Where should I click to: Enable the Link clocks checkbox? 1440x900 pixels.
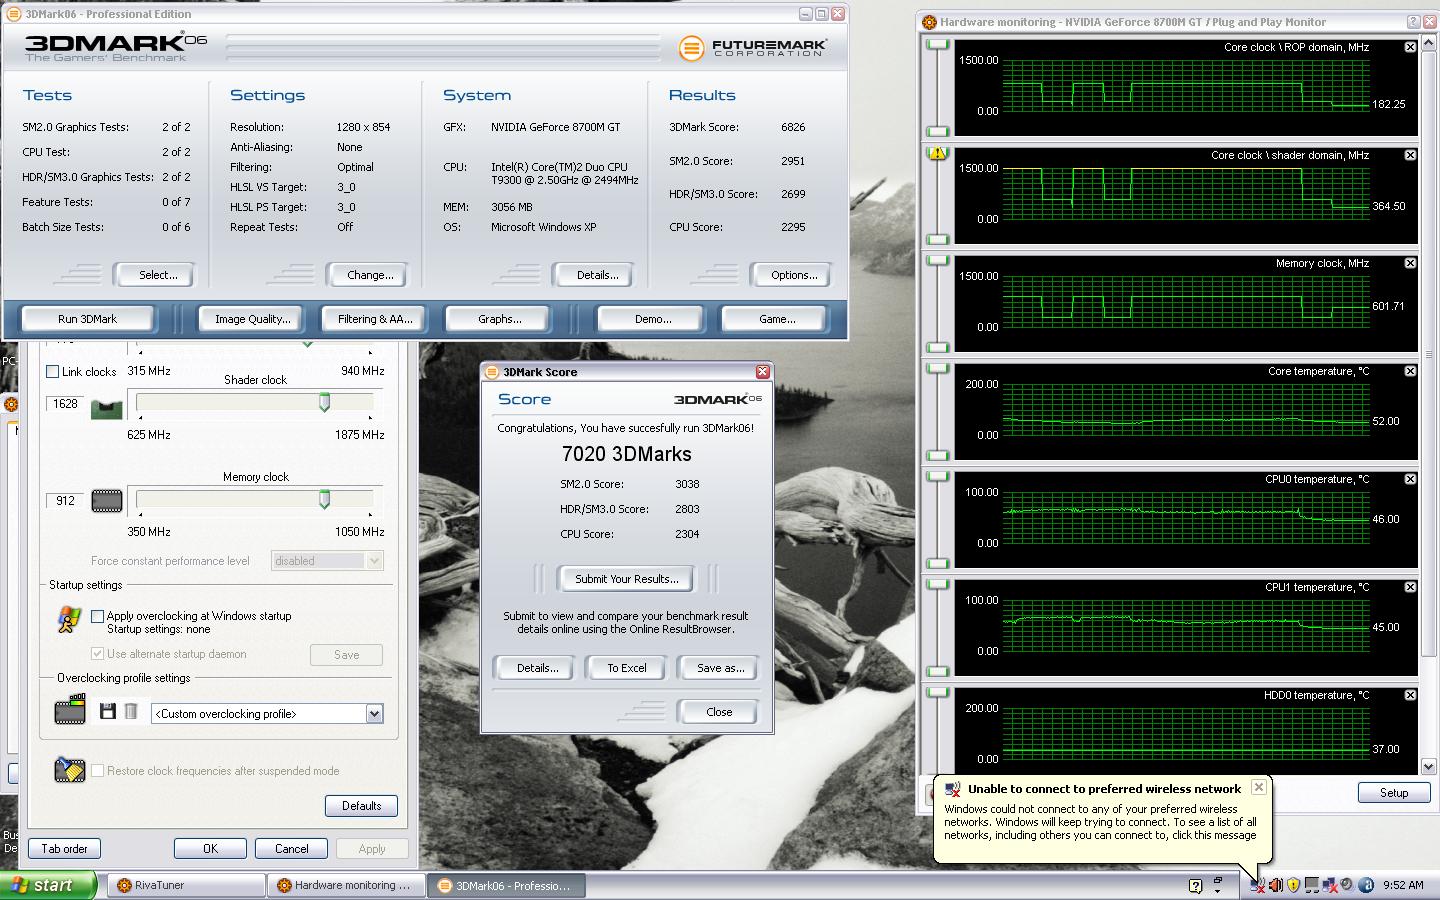click(52, 371)
